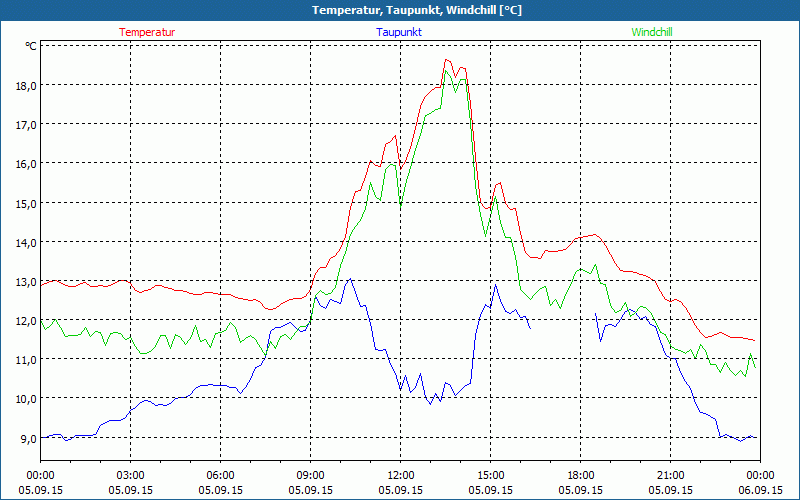The height and width of the screenshot is (500, 800).
Task: Click the '17,0' y-axis value
Action: (27, 124)
